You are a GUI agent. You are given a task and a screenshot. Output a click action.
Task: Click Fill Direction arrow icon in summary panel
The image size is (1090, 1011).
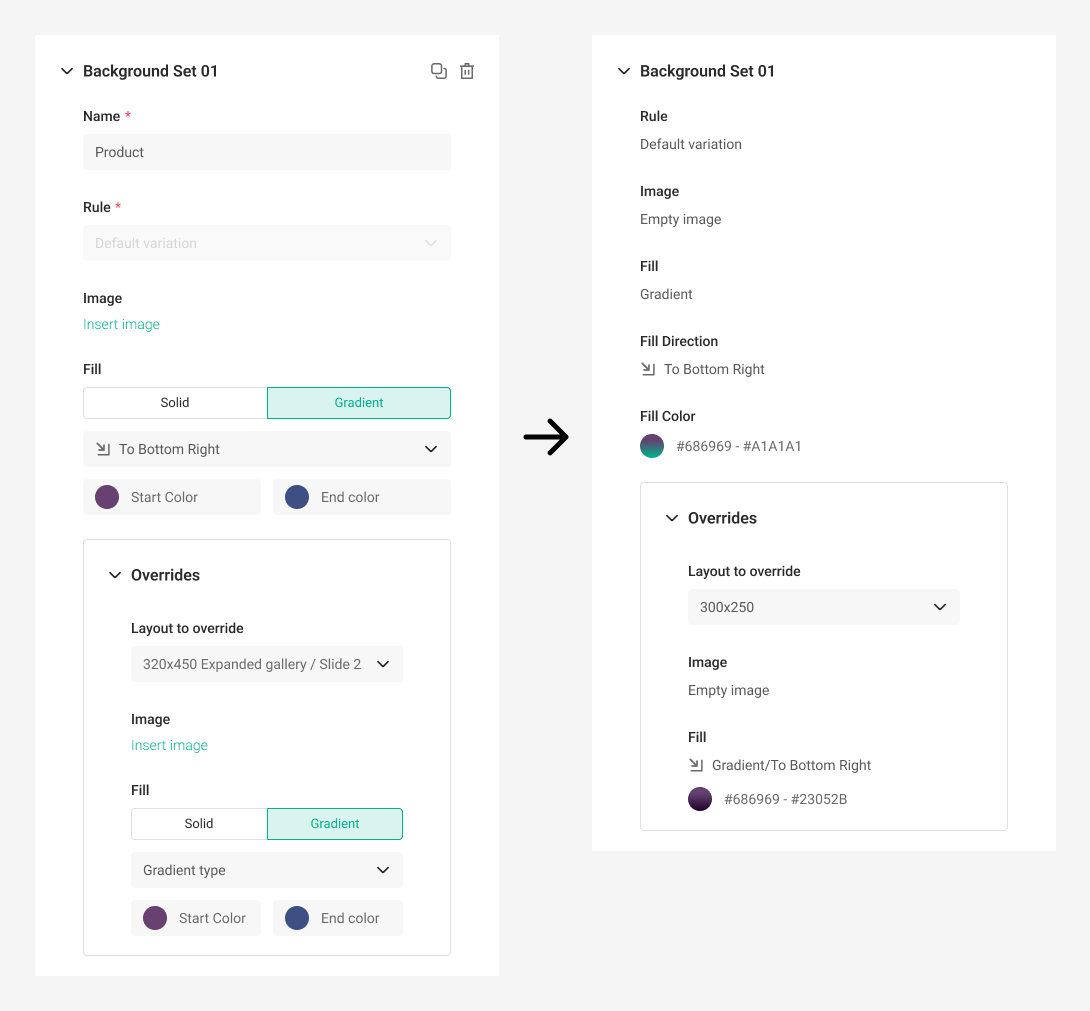click(648, 369)
